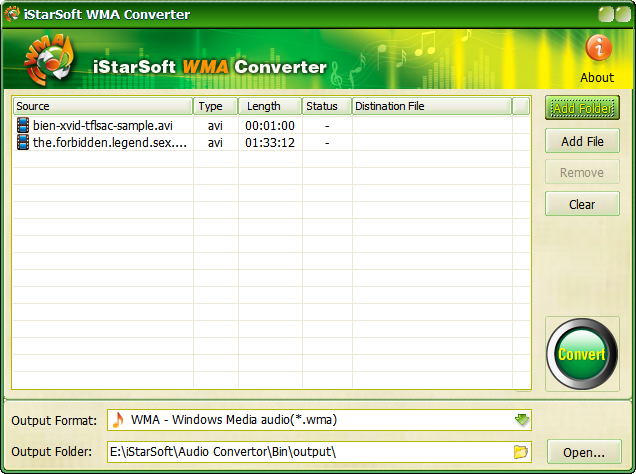Viewport: 636px width, 474px height.
Task: Sort by the Type column header
Action: click(215, 106)
